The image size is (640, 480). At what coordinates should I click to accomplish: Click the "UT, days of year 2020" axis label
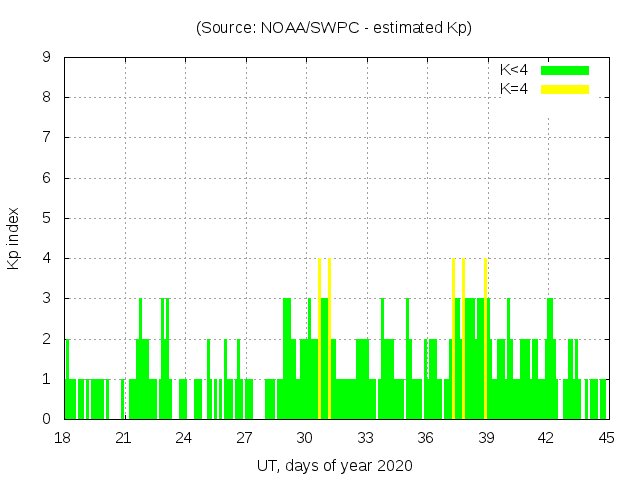[333, 465]
